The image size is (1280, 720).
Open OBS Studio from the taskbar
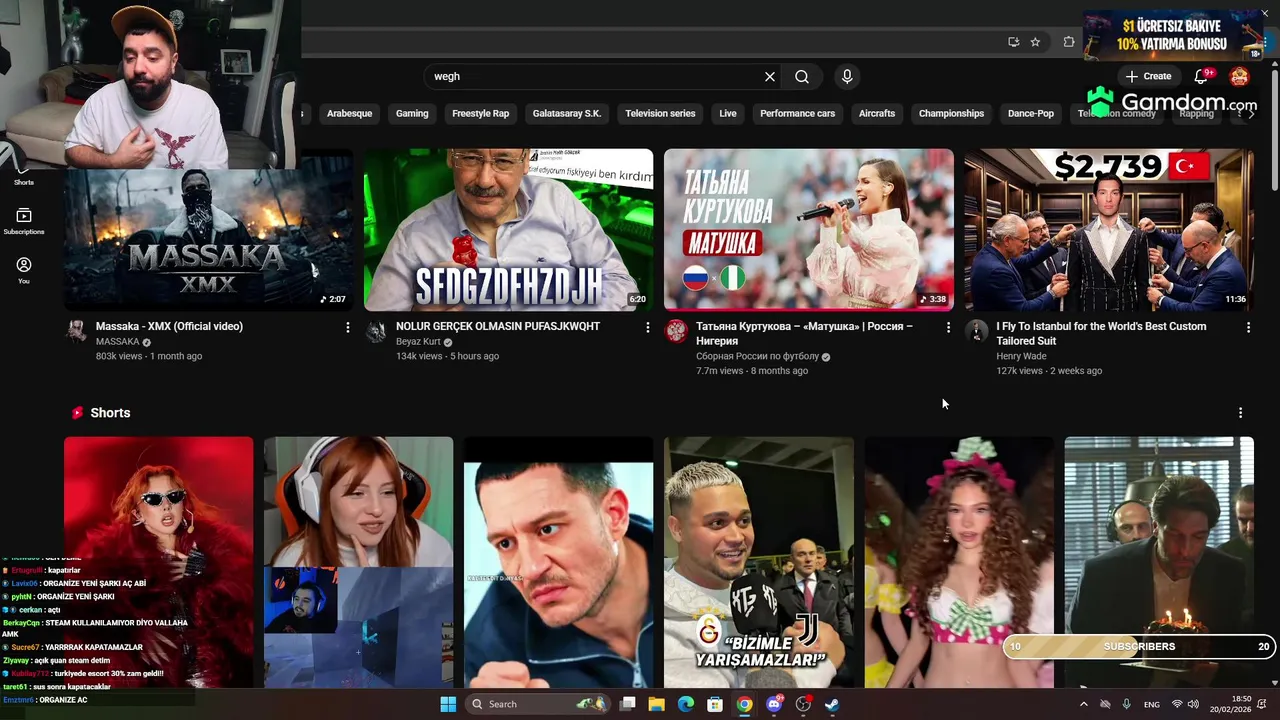tap(803, 704)
